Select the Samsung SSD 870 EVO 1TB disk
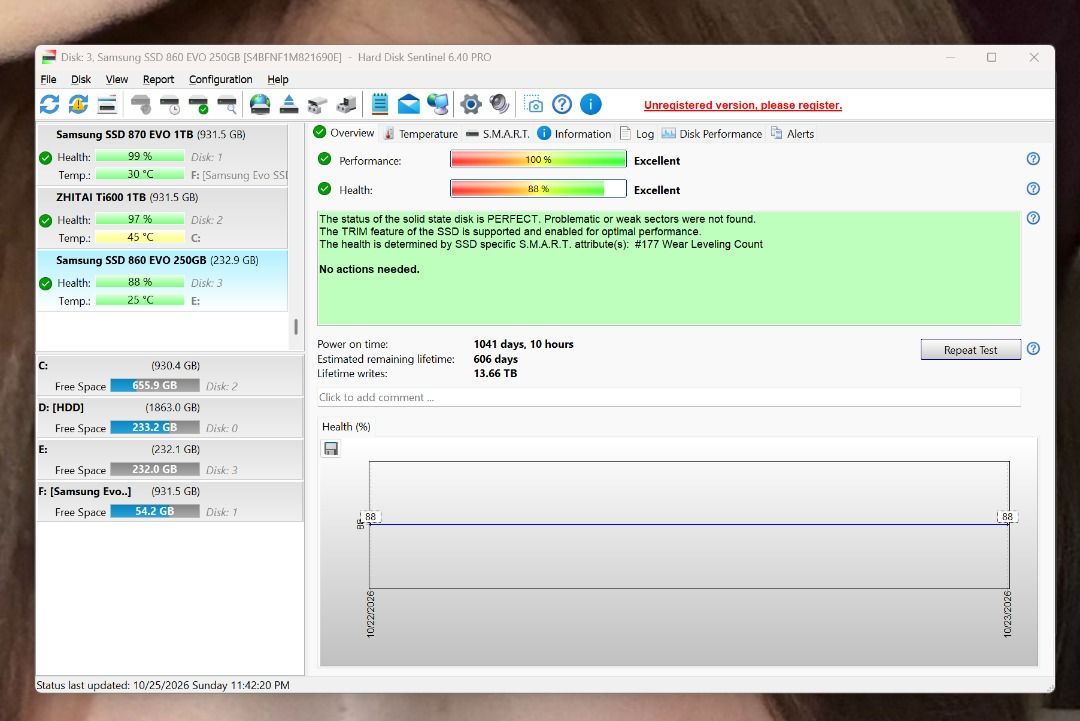Screen dimensions: 1080x721 pos(162,155)
